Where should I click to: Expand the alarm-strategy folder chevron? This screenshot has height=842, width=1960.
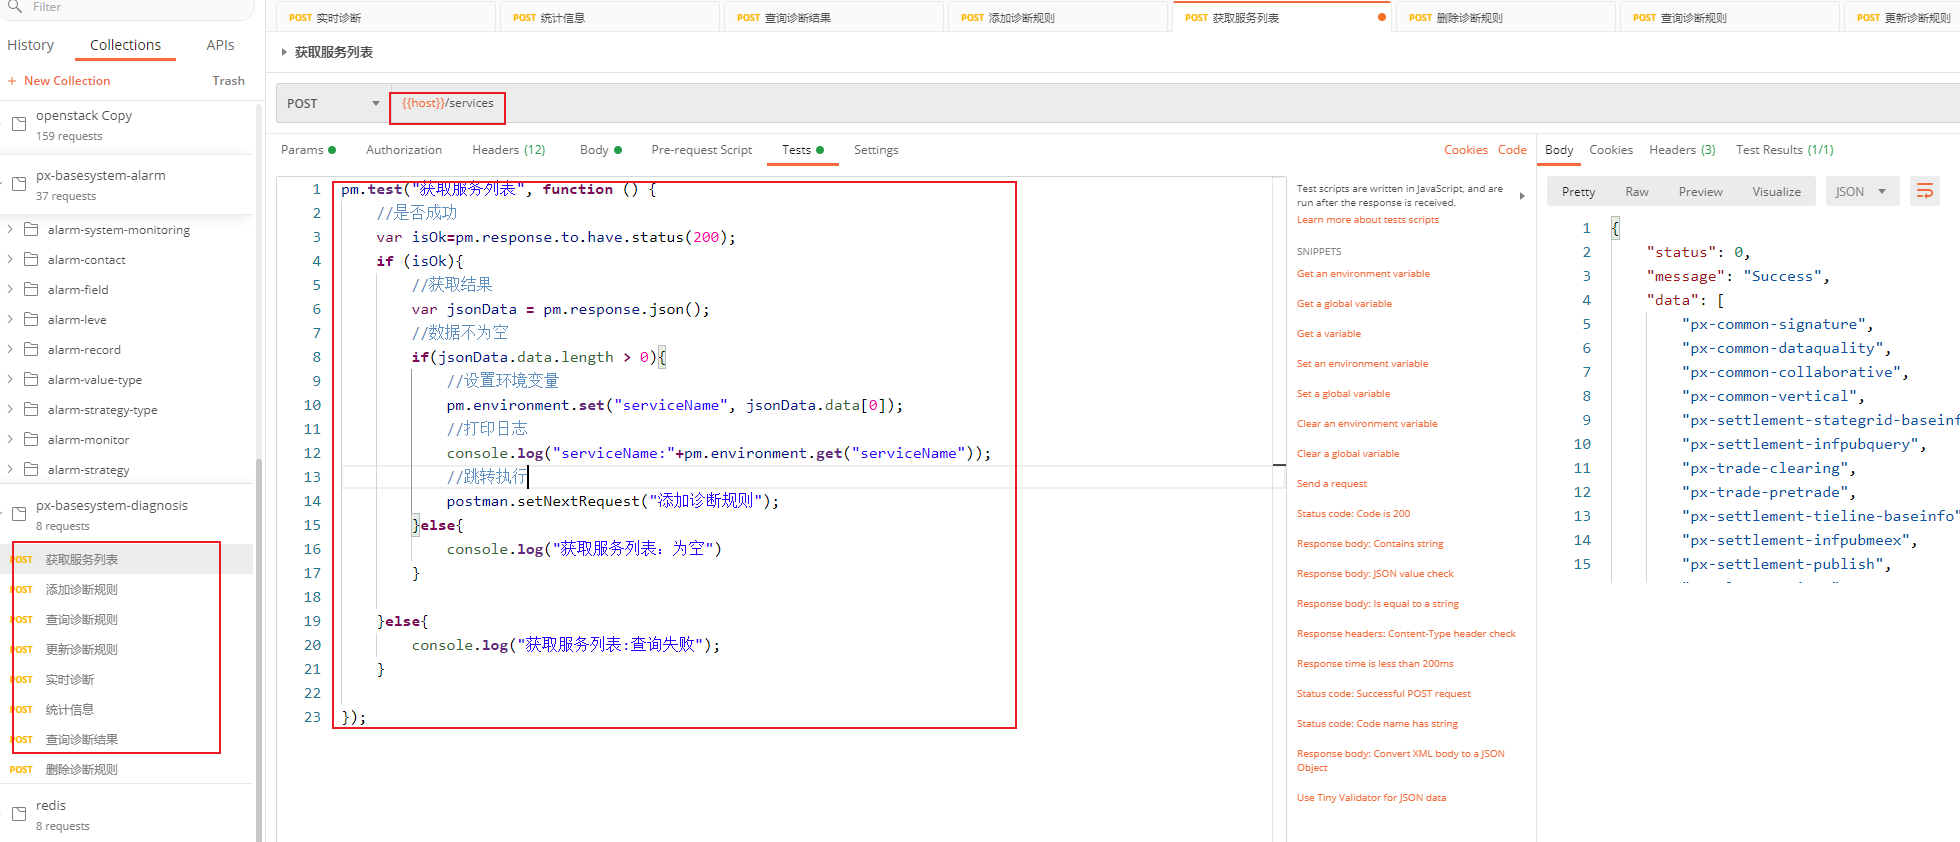tap(10, 469)
